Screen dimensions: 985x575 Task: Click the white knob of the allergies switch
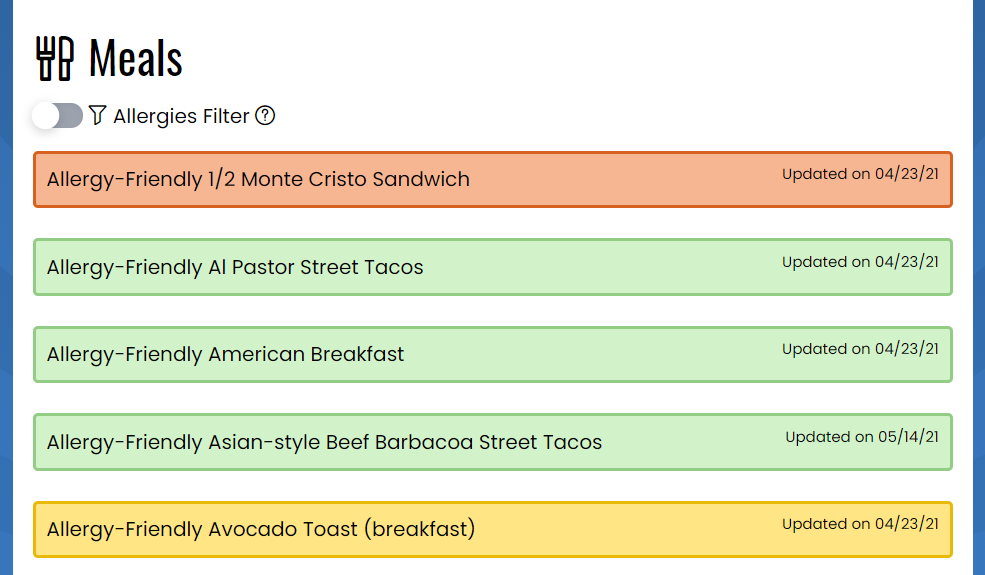coord(45,116)
